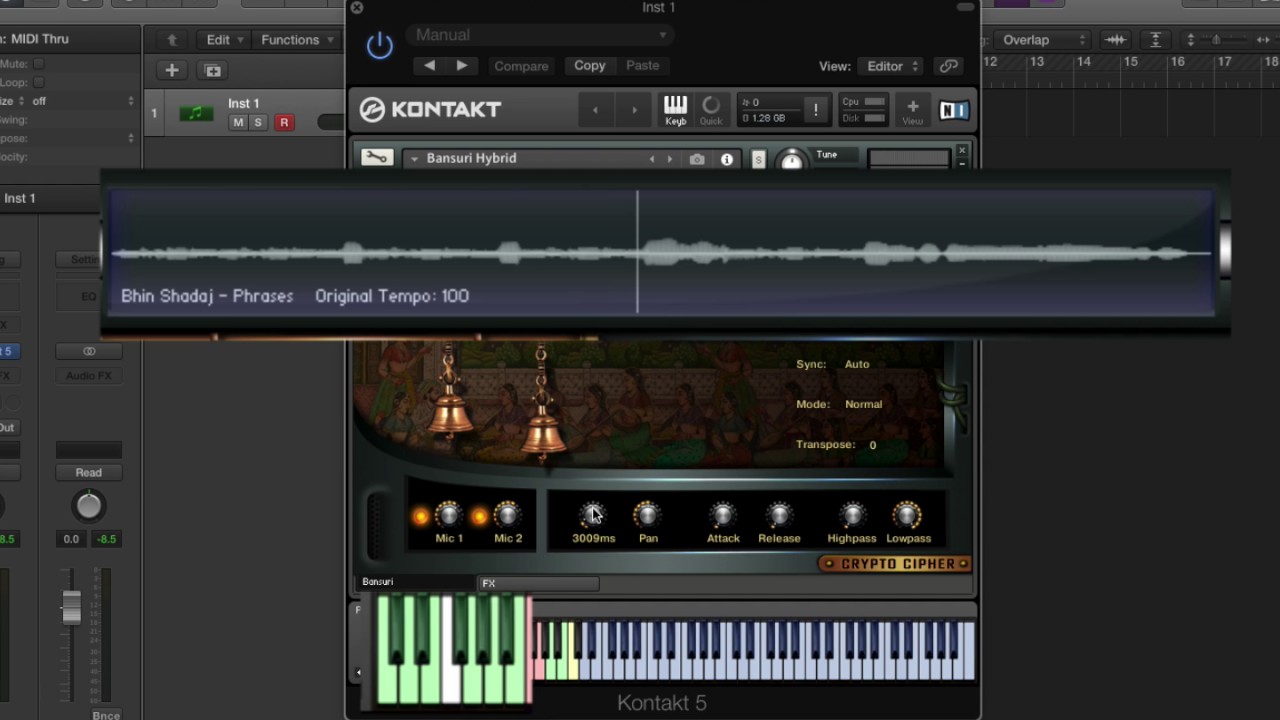The width and height of the screenshot is (1280, 720).
Task: Remove the Bansuri Hybrid instrument with X
Action: coord(962,151)
